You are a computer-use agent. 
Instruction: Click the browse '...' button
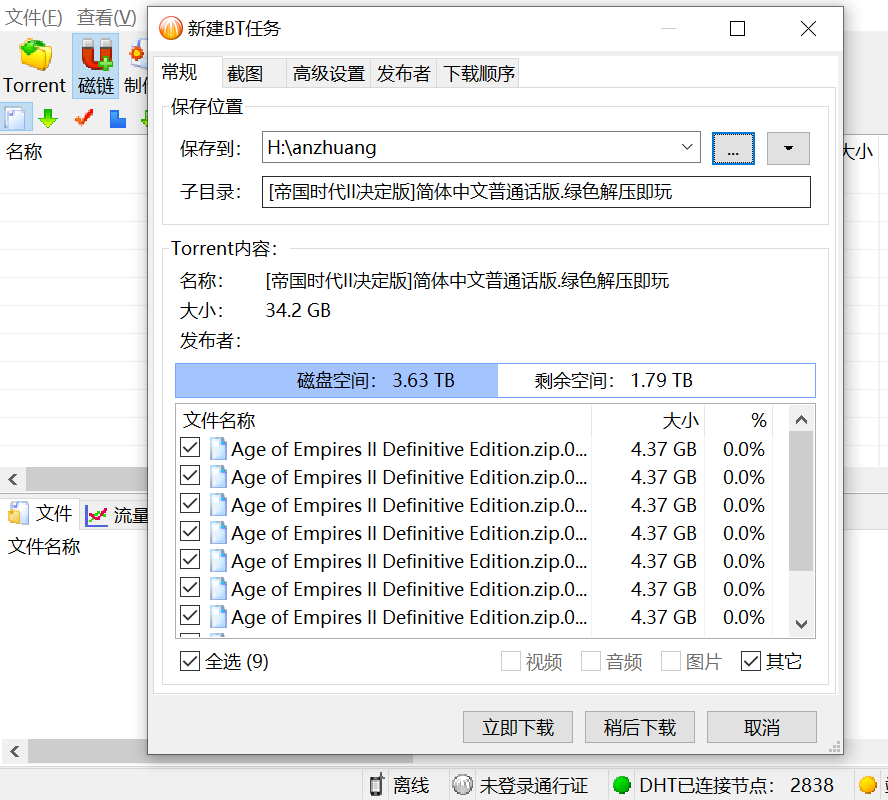pos(733,148)
